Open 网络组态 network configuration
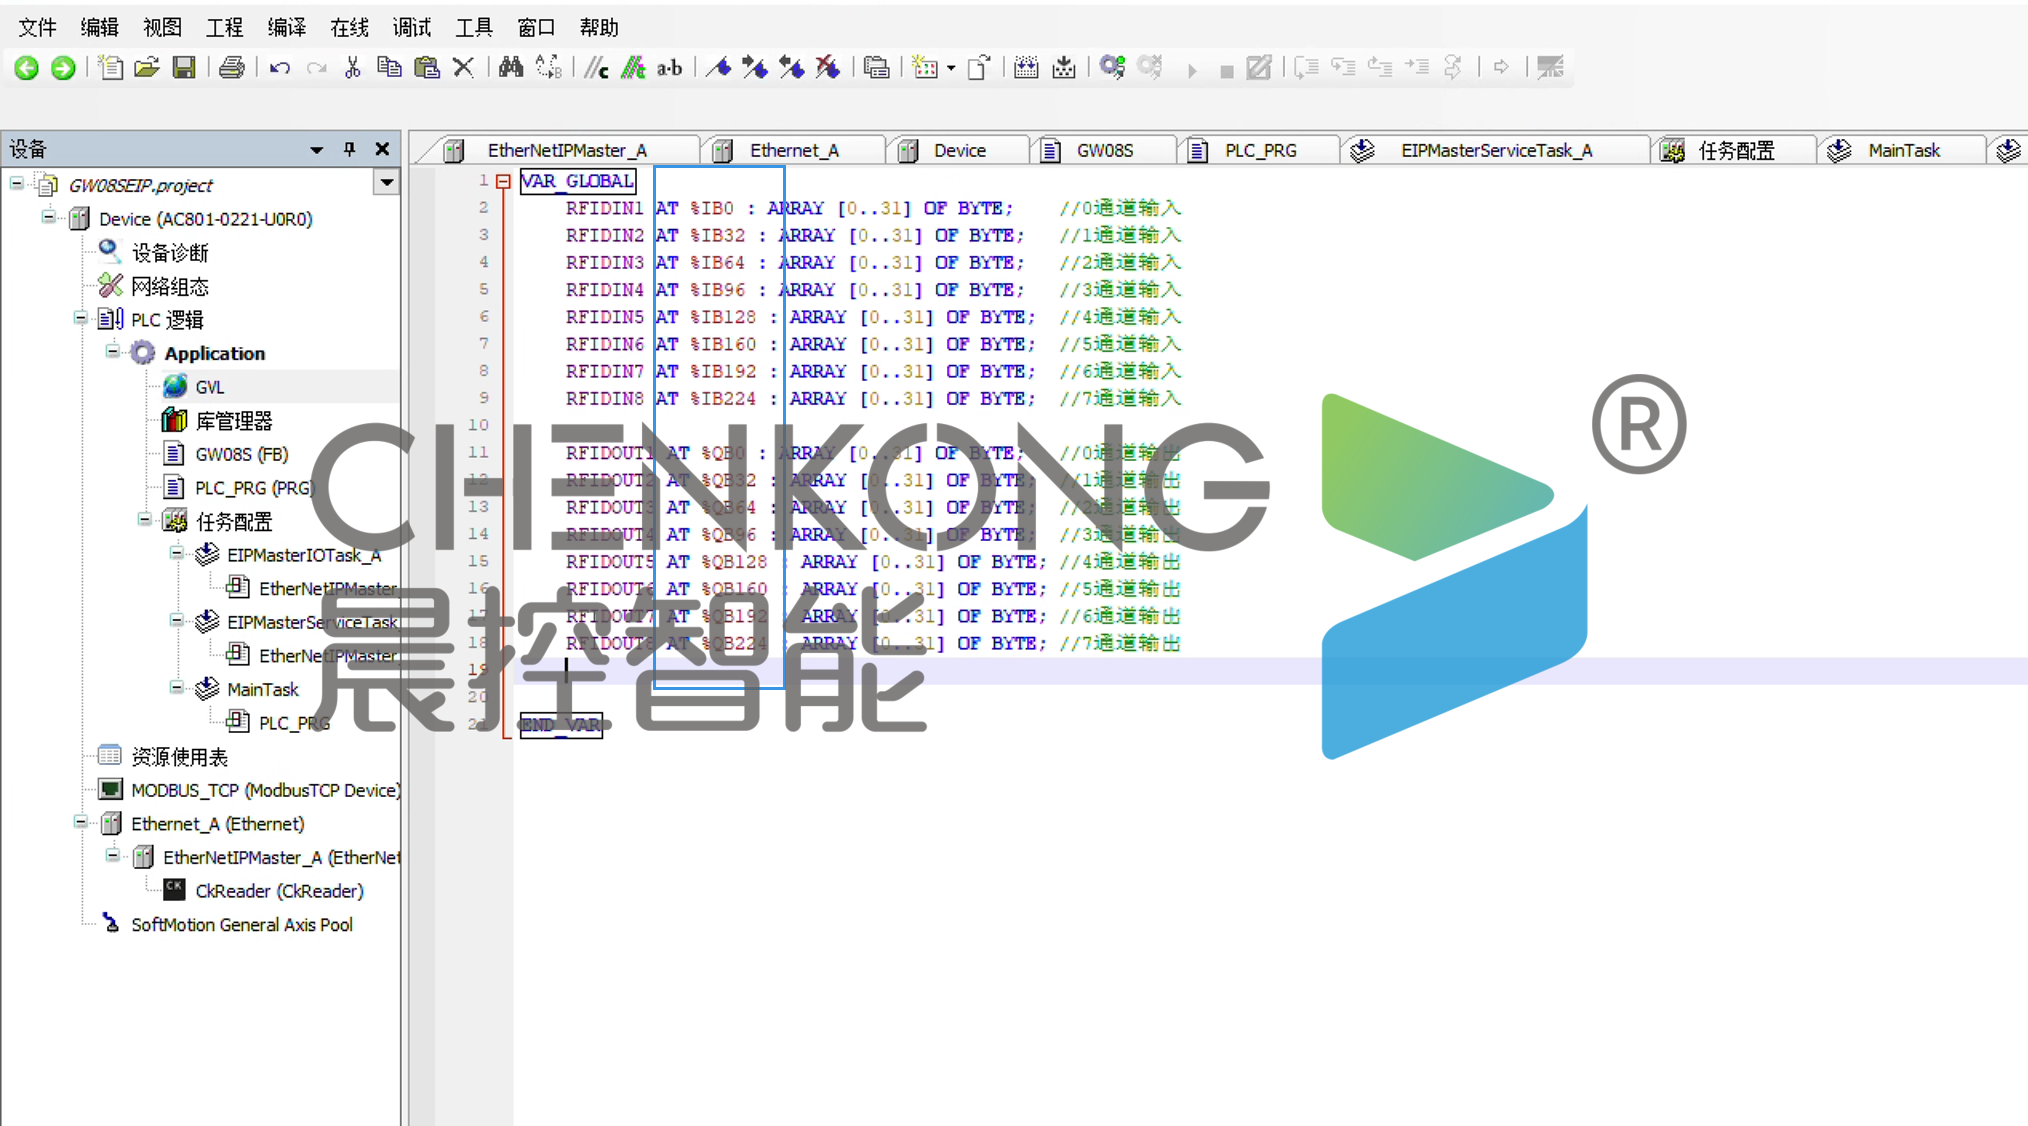Screen dimensions: 2028x1126 (x=170, y=287)
